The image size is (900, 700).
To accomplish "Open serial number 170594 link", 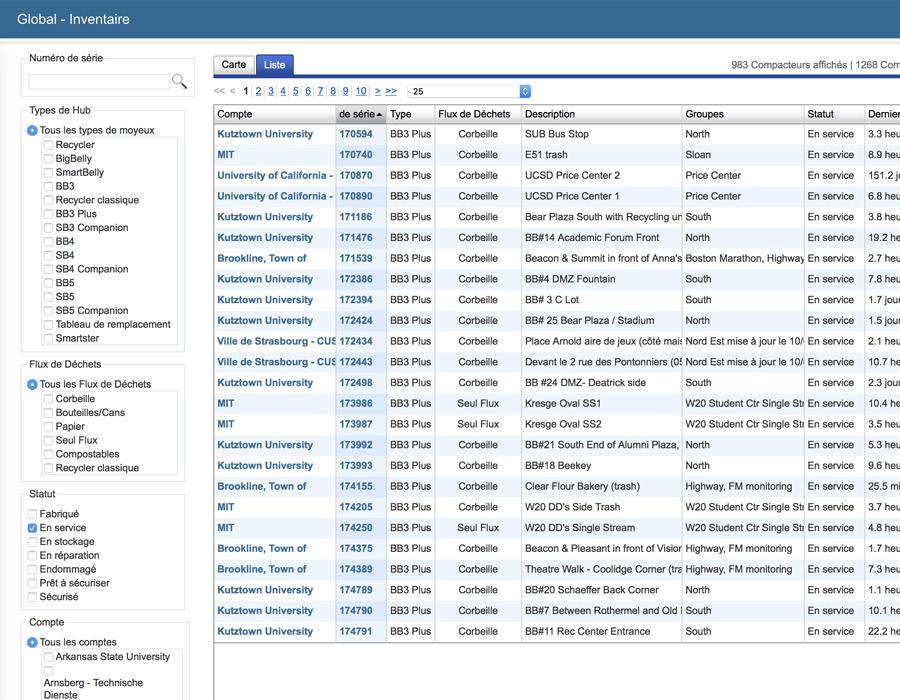I will 355,134.
